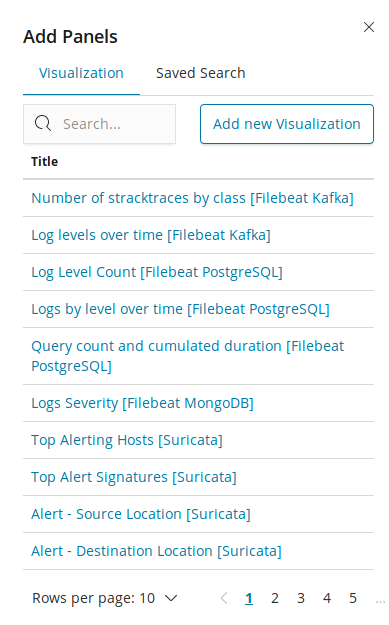Select the Visualization tab
Viewport: 389px width, 625px height.
(x=81, y=73)
